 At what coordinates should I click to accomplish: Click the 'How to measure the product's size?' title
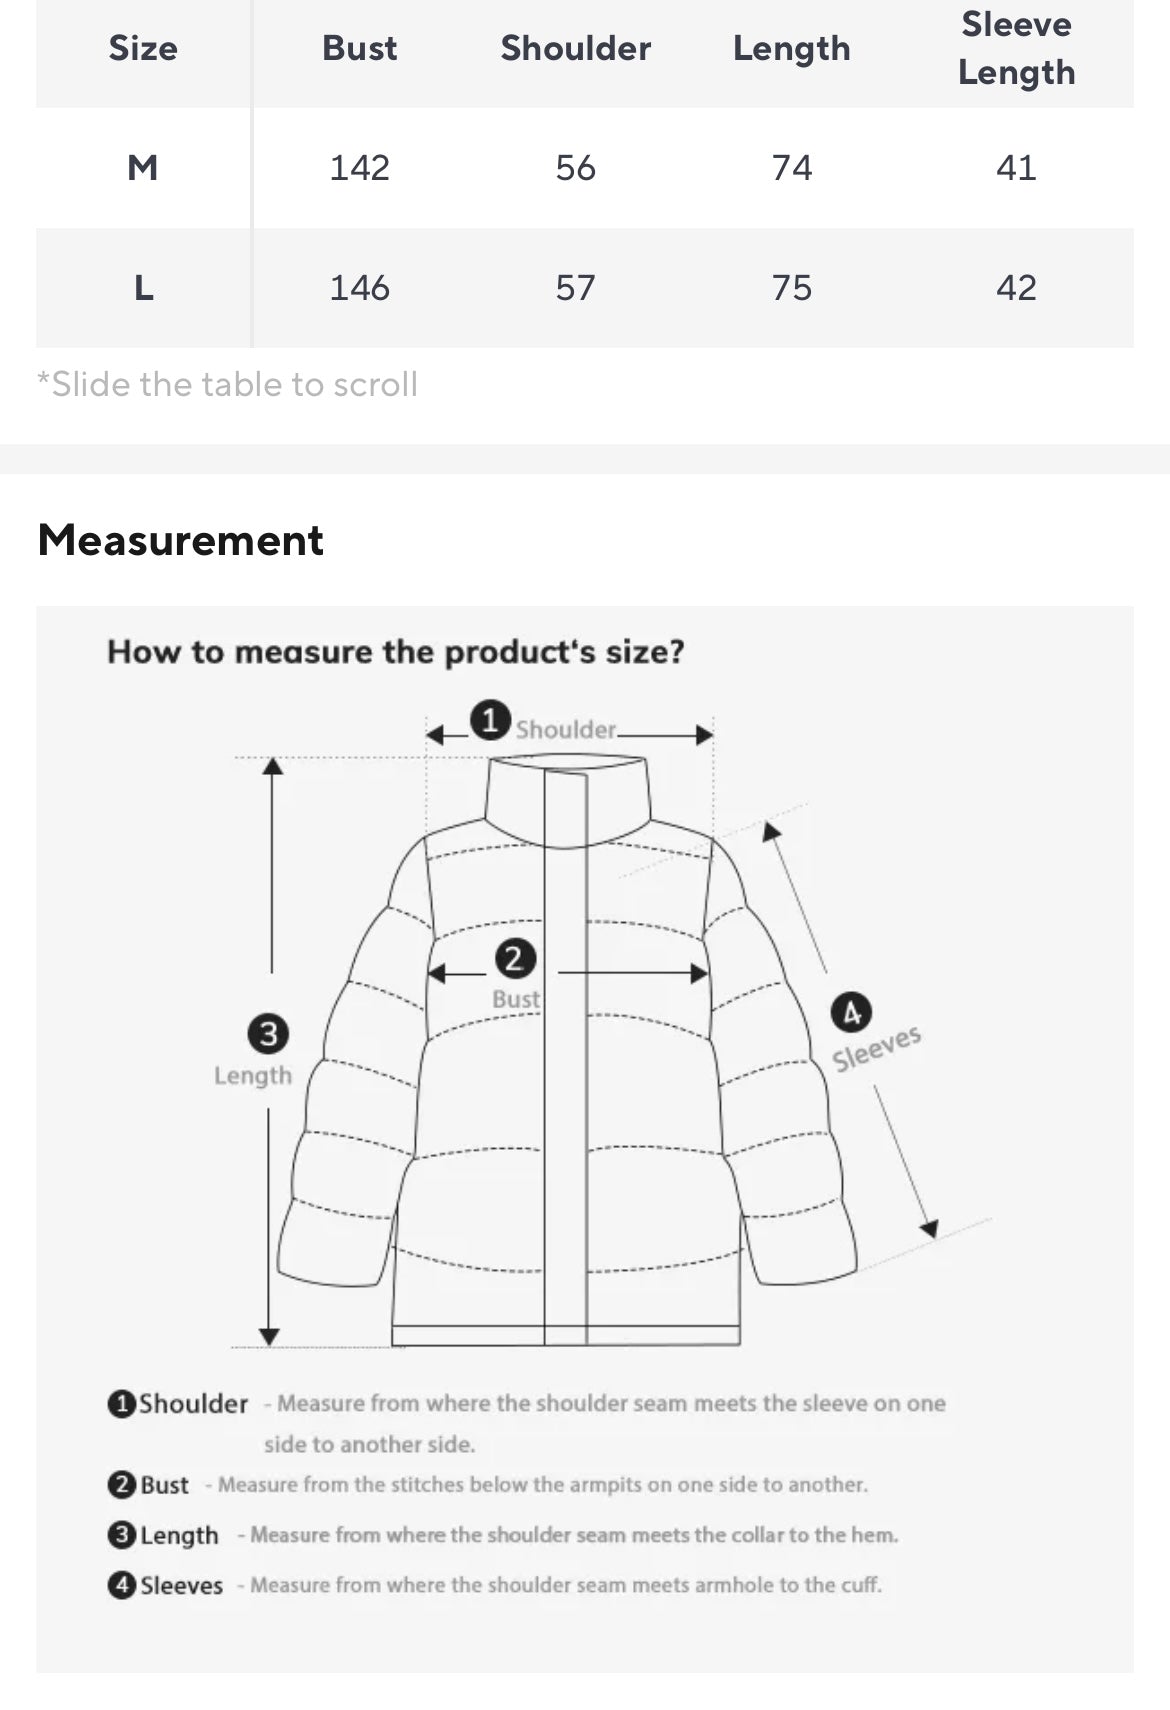(396, 652)
